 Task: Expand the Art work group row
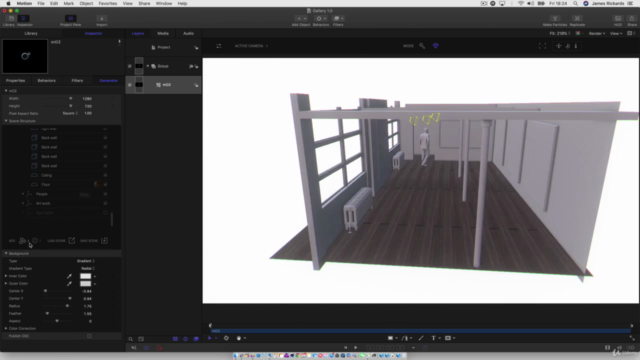point(23,203)
